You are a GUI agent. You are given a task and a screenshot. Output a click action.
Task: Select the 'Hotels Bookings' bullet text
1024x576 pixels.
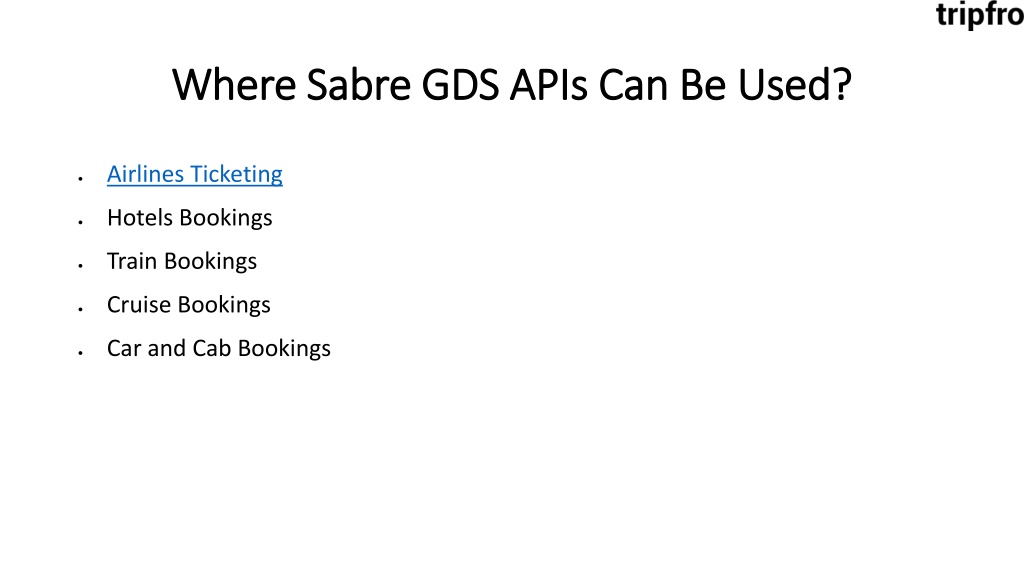click(x=189, y=218)
